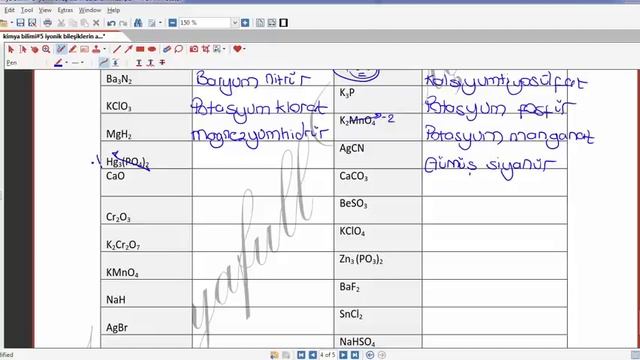640x360 pixels.
Task: Expand the Stamp tool dropdown arrow
Action: (104, 49)
